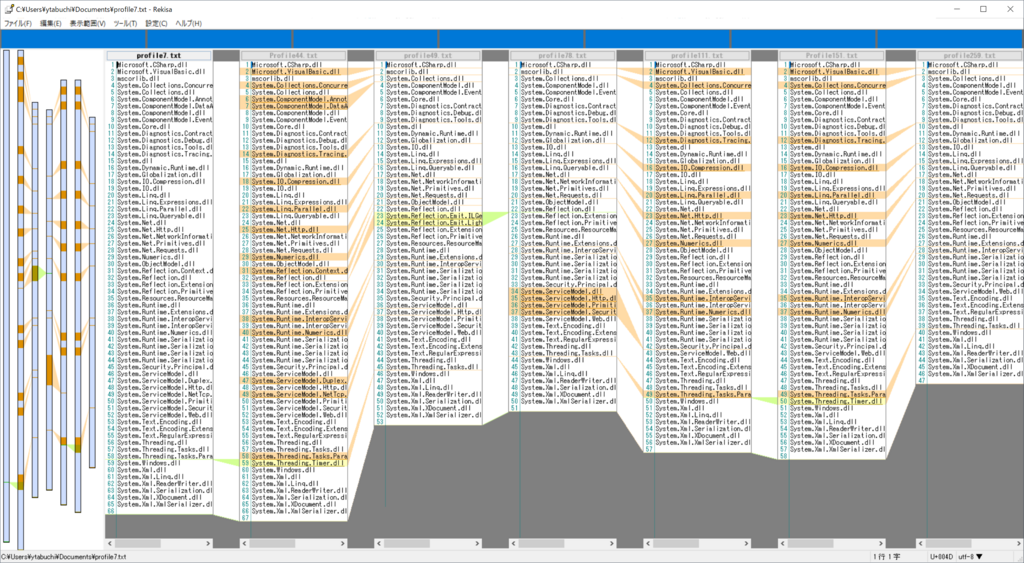Click left scroll arrow under profile49.txt pane
The image size is (1024, 563).
[379, 543]
